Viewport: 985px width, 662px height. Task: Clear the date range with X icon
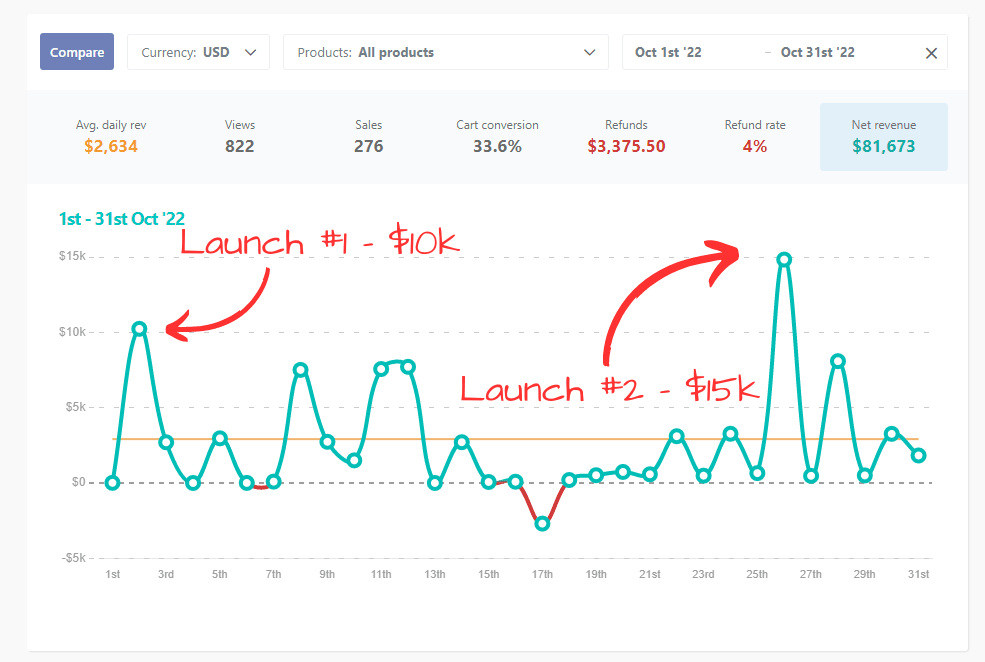point(931,53)
